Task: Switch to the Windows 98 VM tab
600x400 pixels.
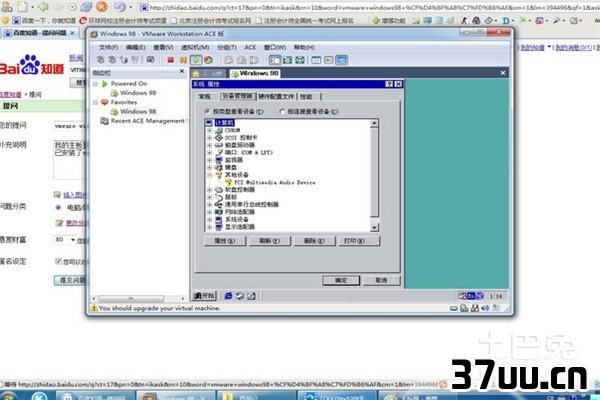Action: pos(255,73)
